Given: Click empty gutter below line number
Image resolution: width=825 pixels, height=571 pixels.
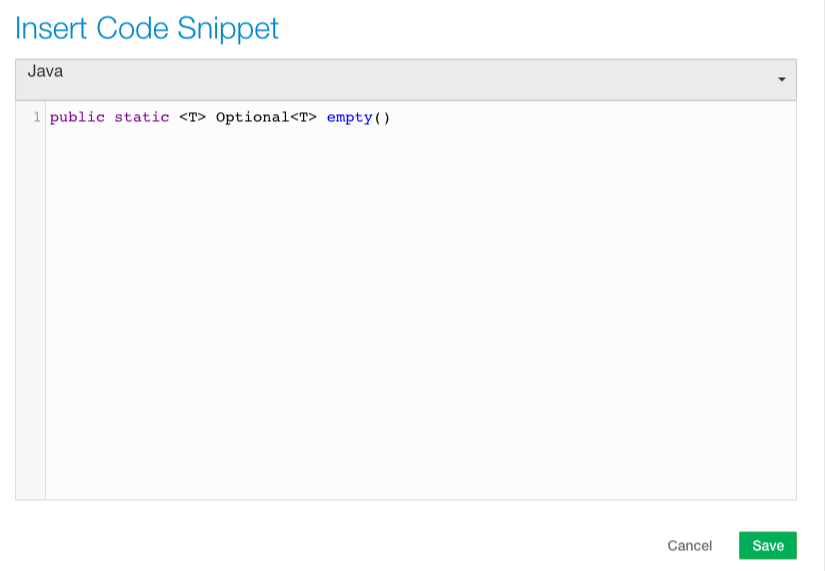Looking at the screenshot, I should point(30,300).
